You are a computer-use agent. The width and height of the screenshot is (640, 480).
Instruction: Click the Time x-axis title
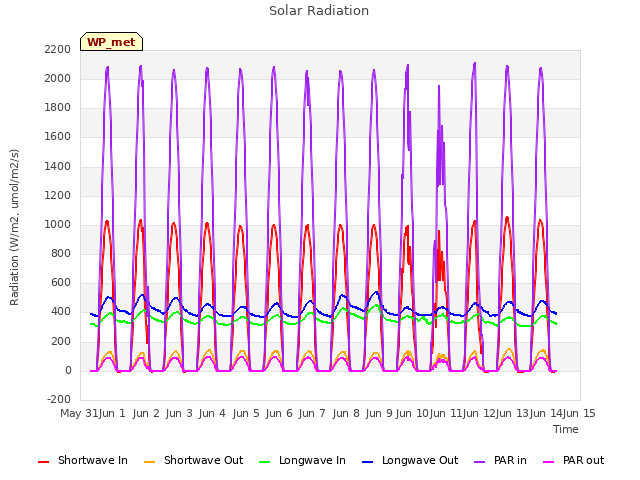(x=566, y=429)
